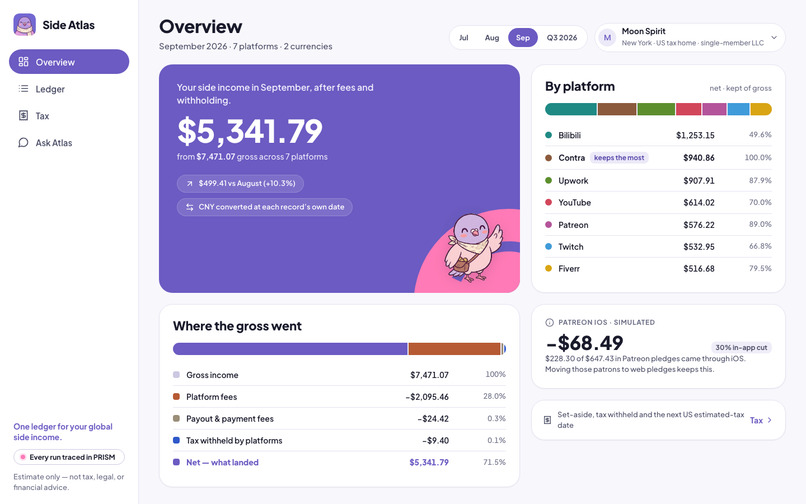The height and width of the screenshot is (504, 806).
Task: Click the Moon Spirit avatar circle
Action: tap(607, 38)
